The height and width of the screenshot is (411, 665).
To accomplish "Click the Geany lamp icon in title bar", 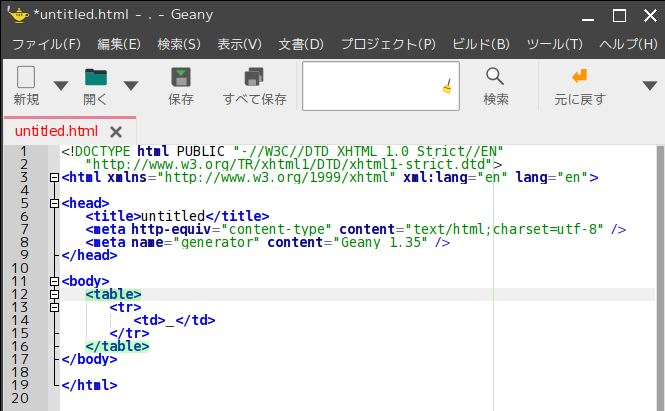I will click(x=17, y=15).
